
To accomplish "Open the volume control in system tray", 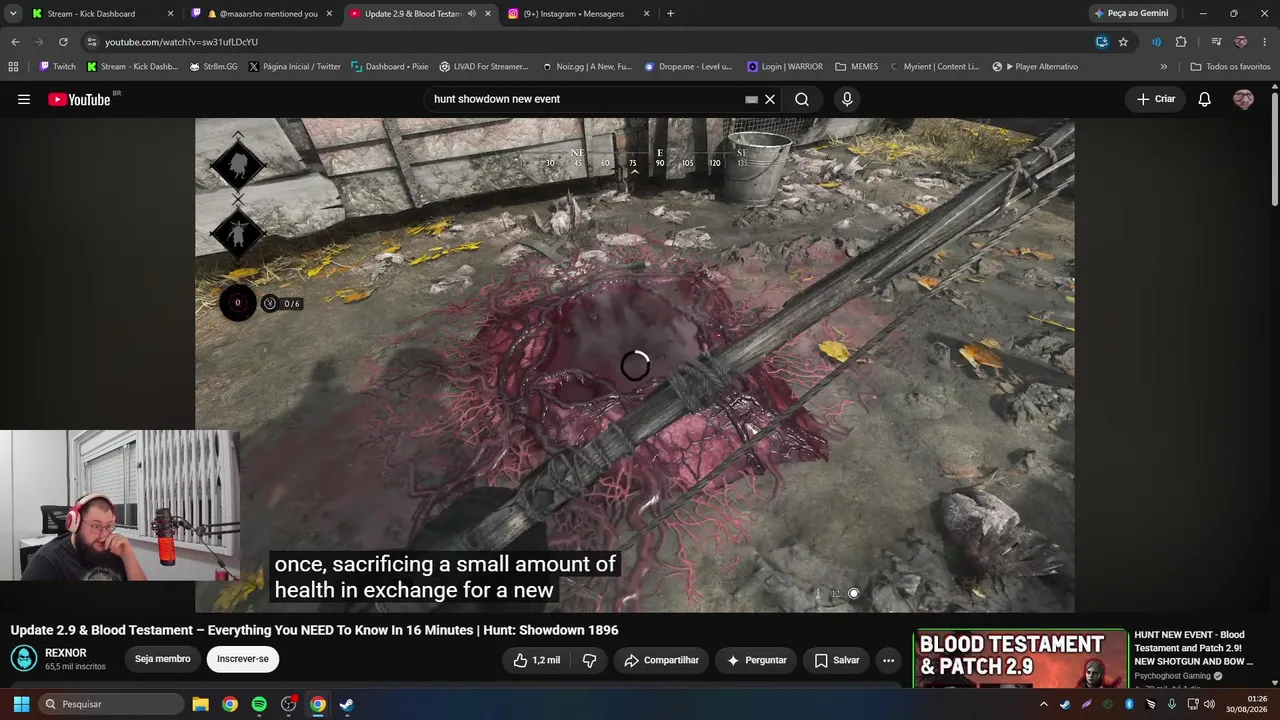I will [x=1209, y=704].
